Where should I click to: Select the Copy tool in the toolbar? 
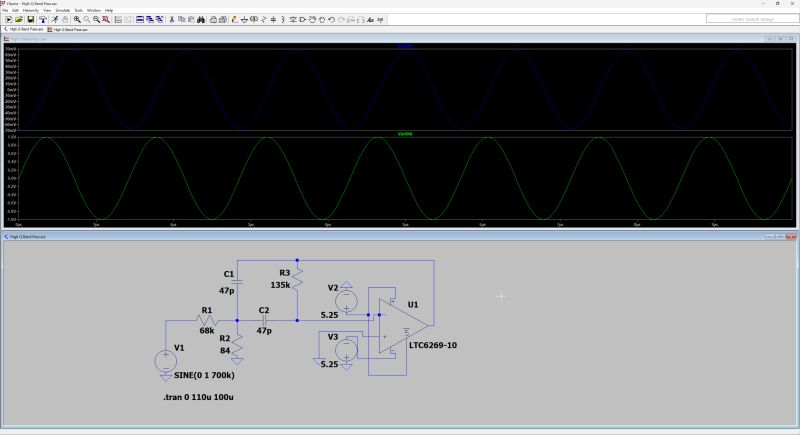(182, 19)
